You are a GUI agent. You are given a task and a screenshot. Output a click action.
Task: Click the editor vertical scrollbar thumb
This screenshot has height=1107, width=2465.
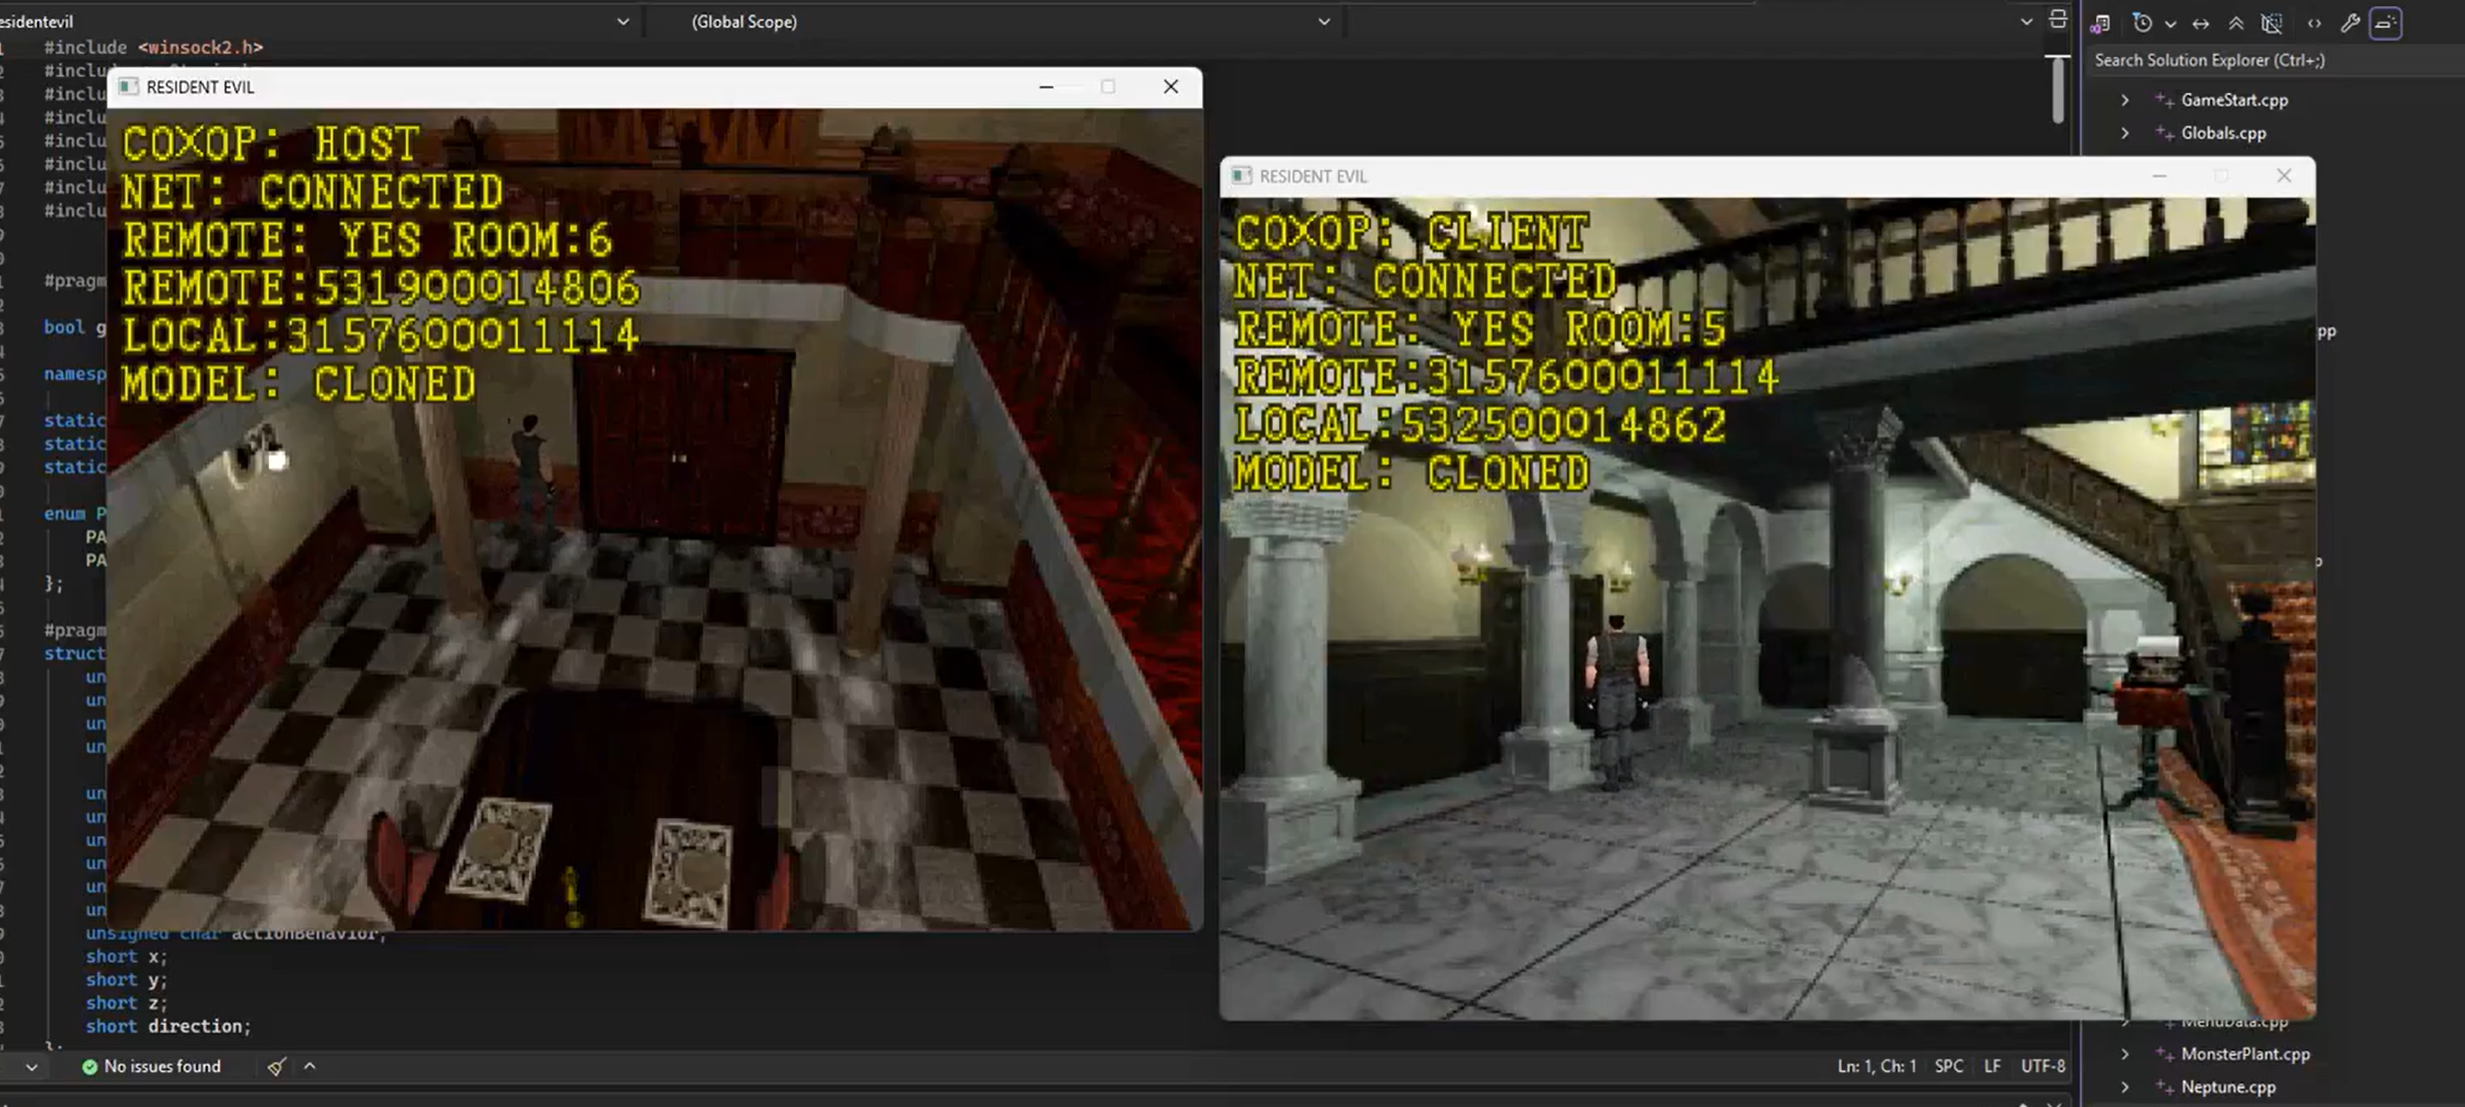[x=2058, y=89]
